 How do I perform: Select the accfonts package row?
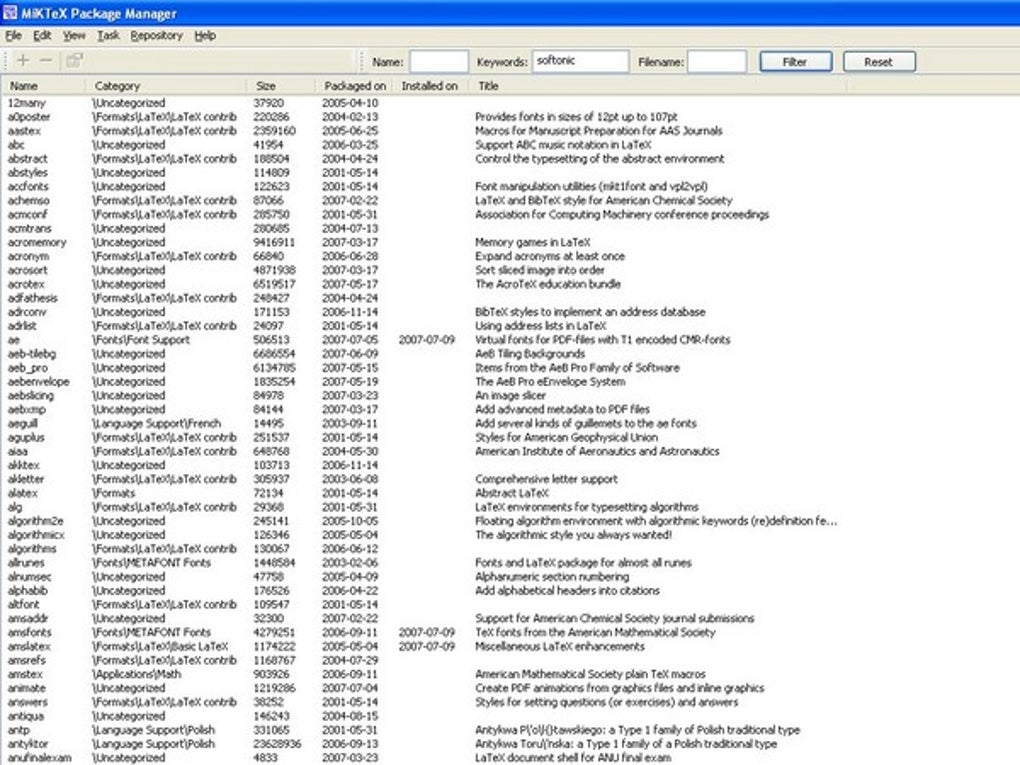423,187
